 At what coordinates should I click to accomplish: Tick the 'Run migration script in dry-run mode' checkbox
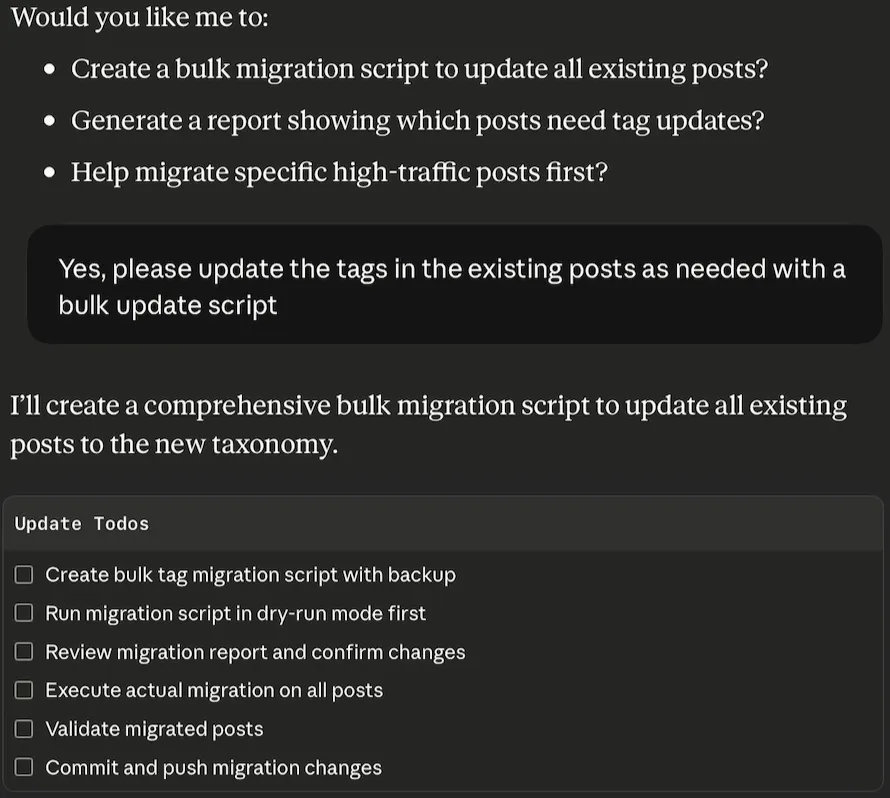[x=24, y=613]
